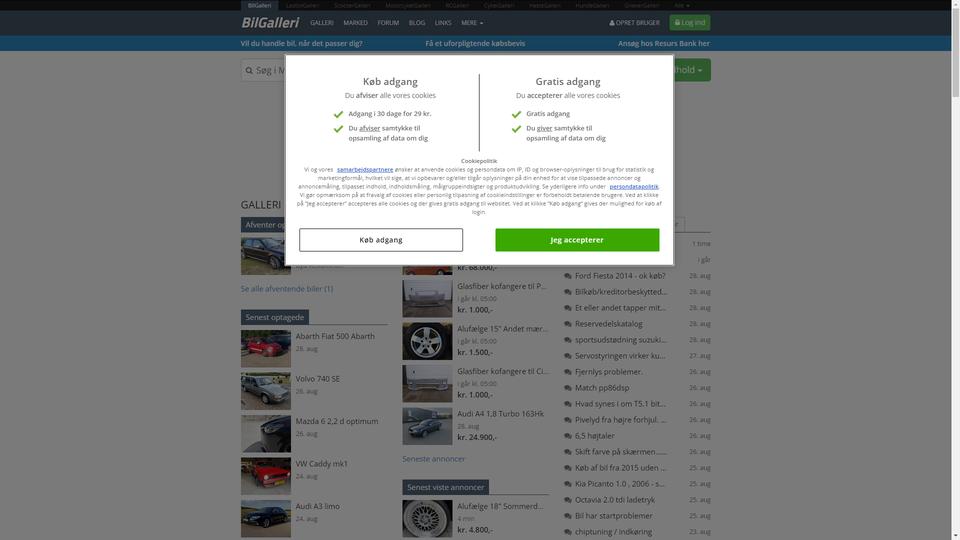Click chat icon beside 'Bilkøb/kreditorbeskytted...'
The width and height of the screenshot is (960, 540).
tap(568, 292)
